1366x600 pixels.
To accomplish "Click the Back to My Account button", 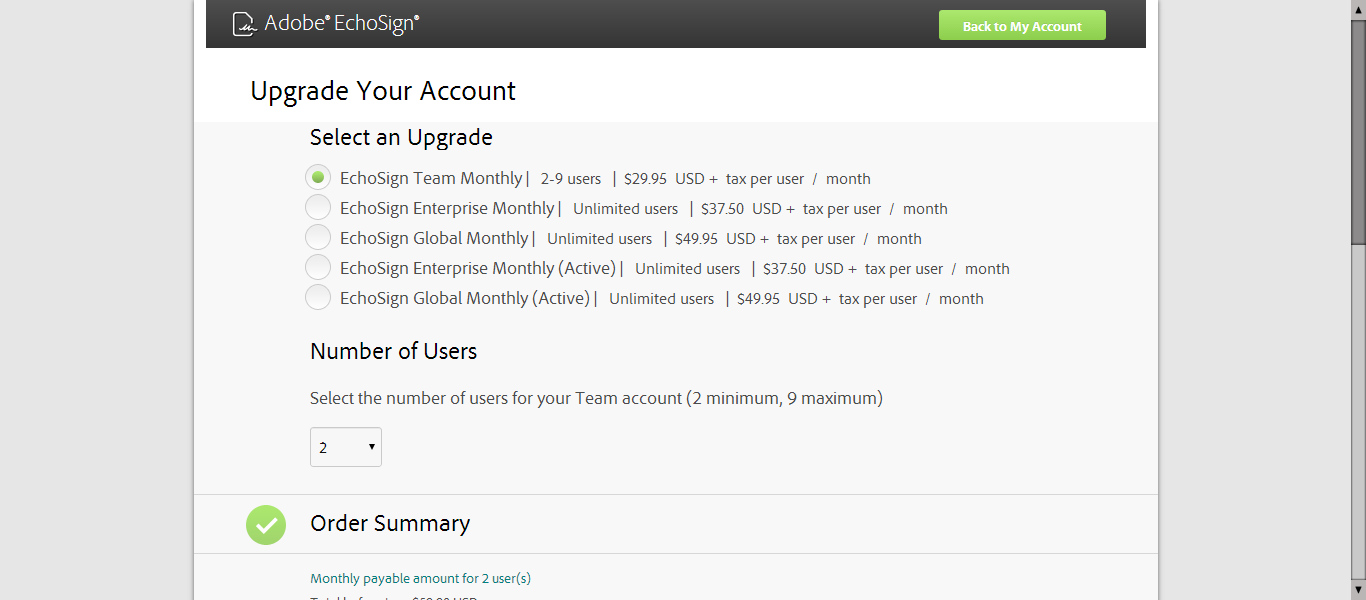I will [1022, 26].
